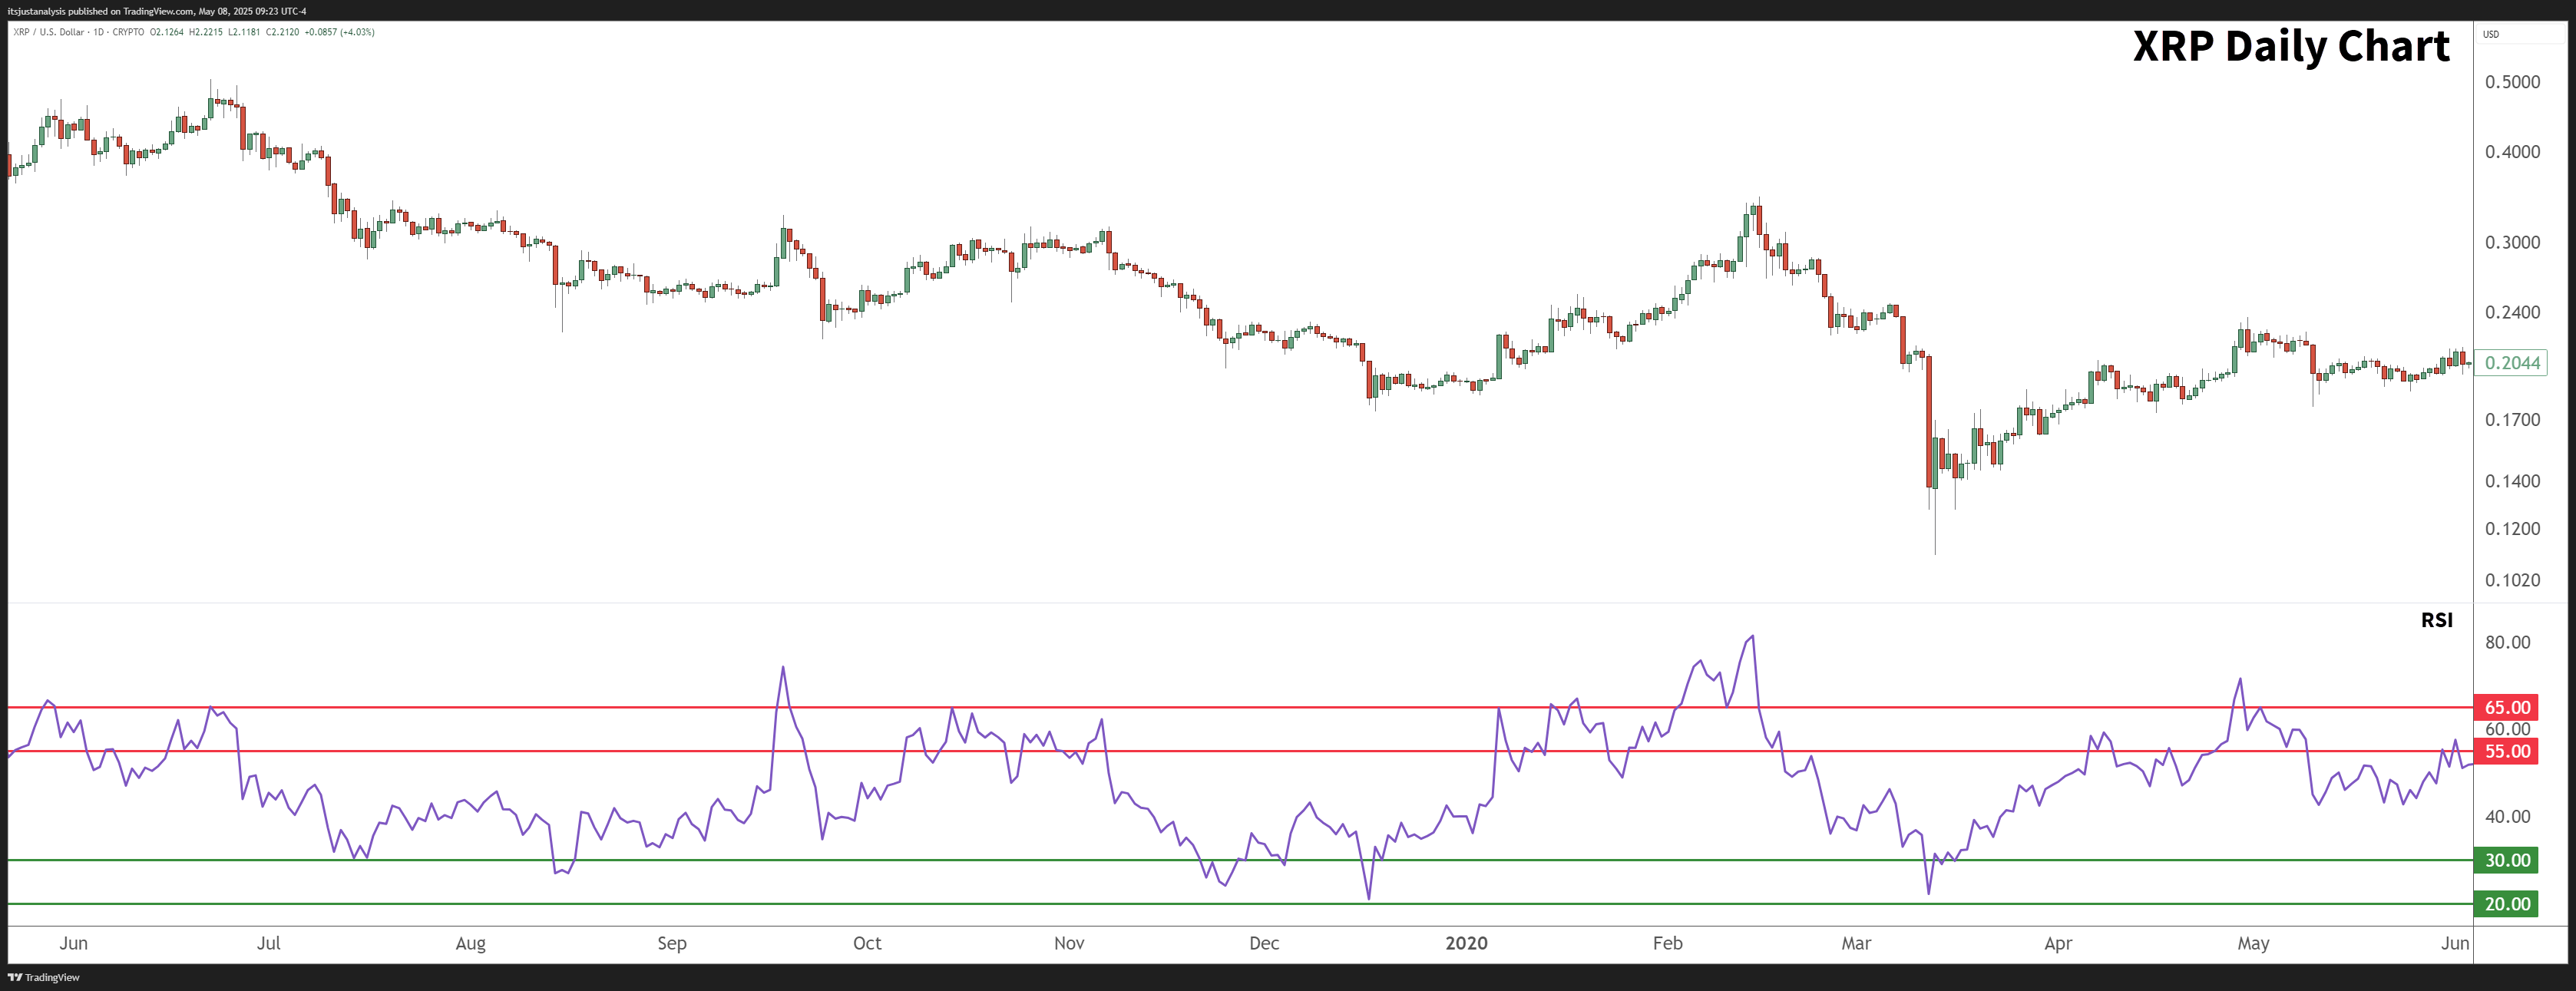Viewport: 2576px width, 991px height.
Task: Click the XRP Daily Chart title text
Action: point(2291,46)
